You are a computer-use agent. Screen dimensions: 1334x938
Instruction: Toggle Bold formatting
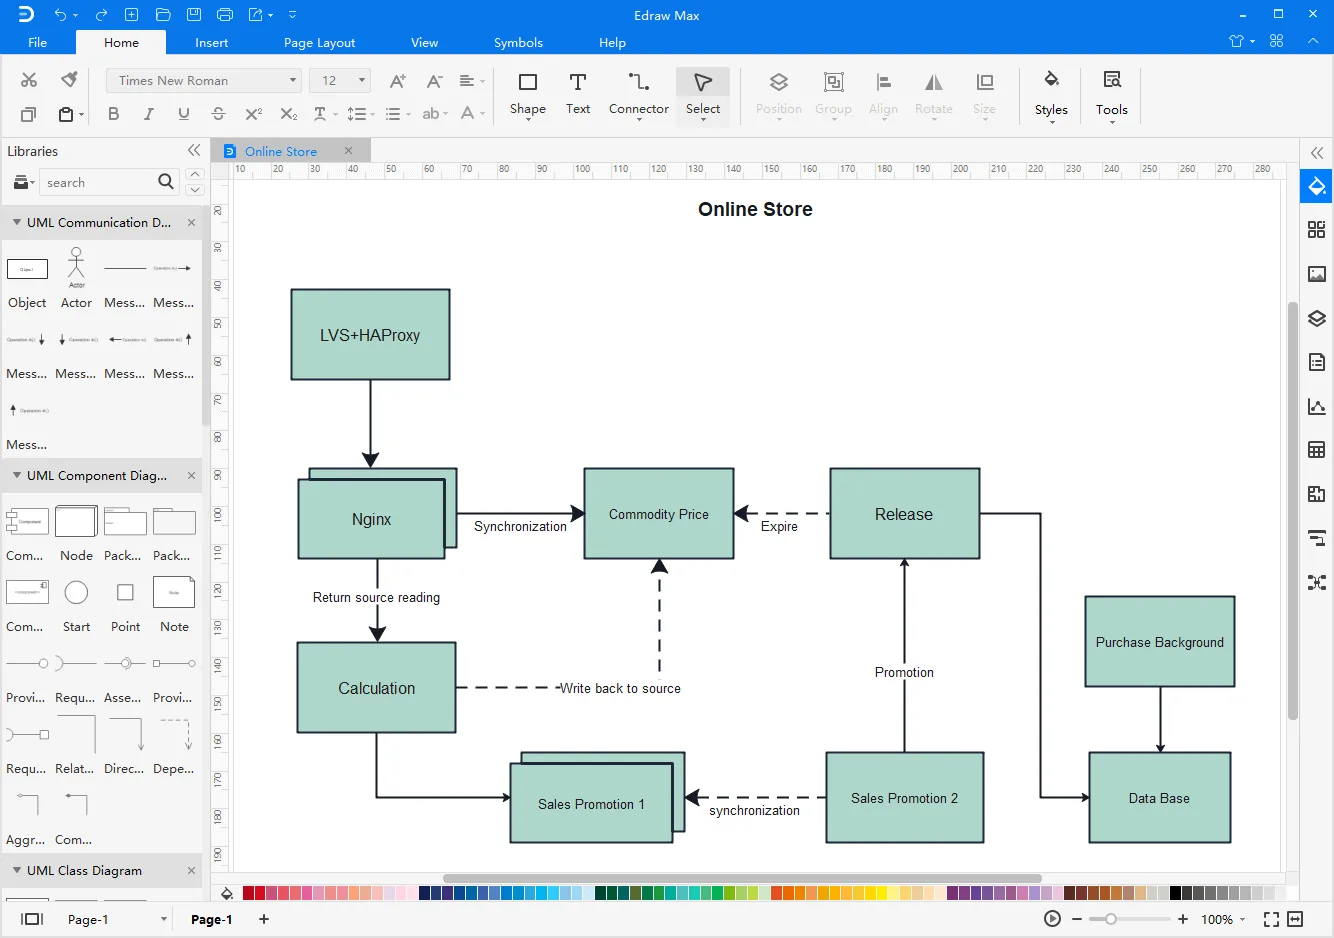coord(113,114)
